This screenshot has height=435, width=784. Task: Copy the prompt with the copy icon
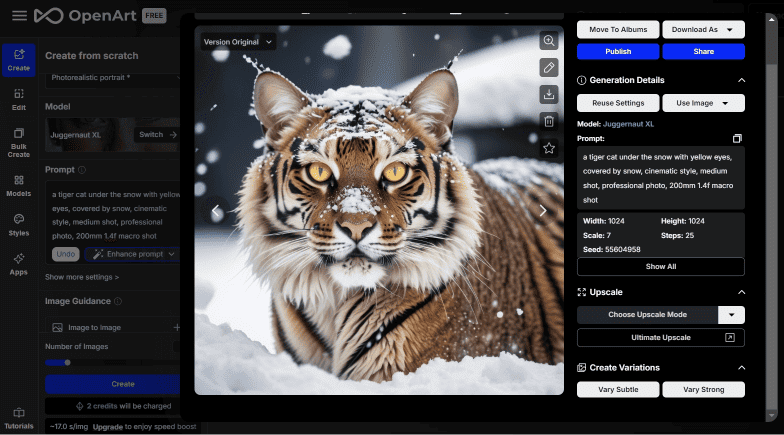(x=737, y=138)
